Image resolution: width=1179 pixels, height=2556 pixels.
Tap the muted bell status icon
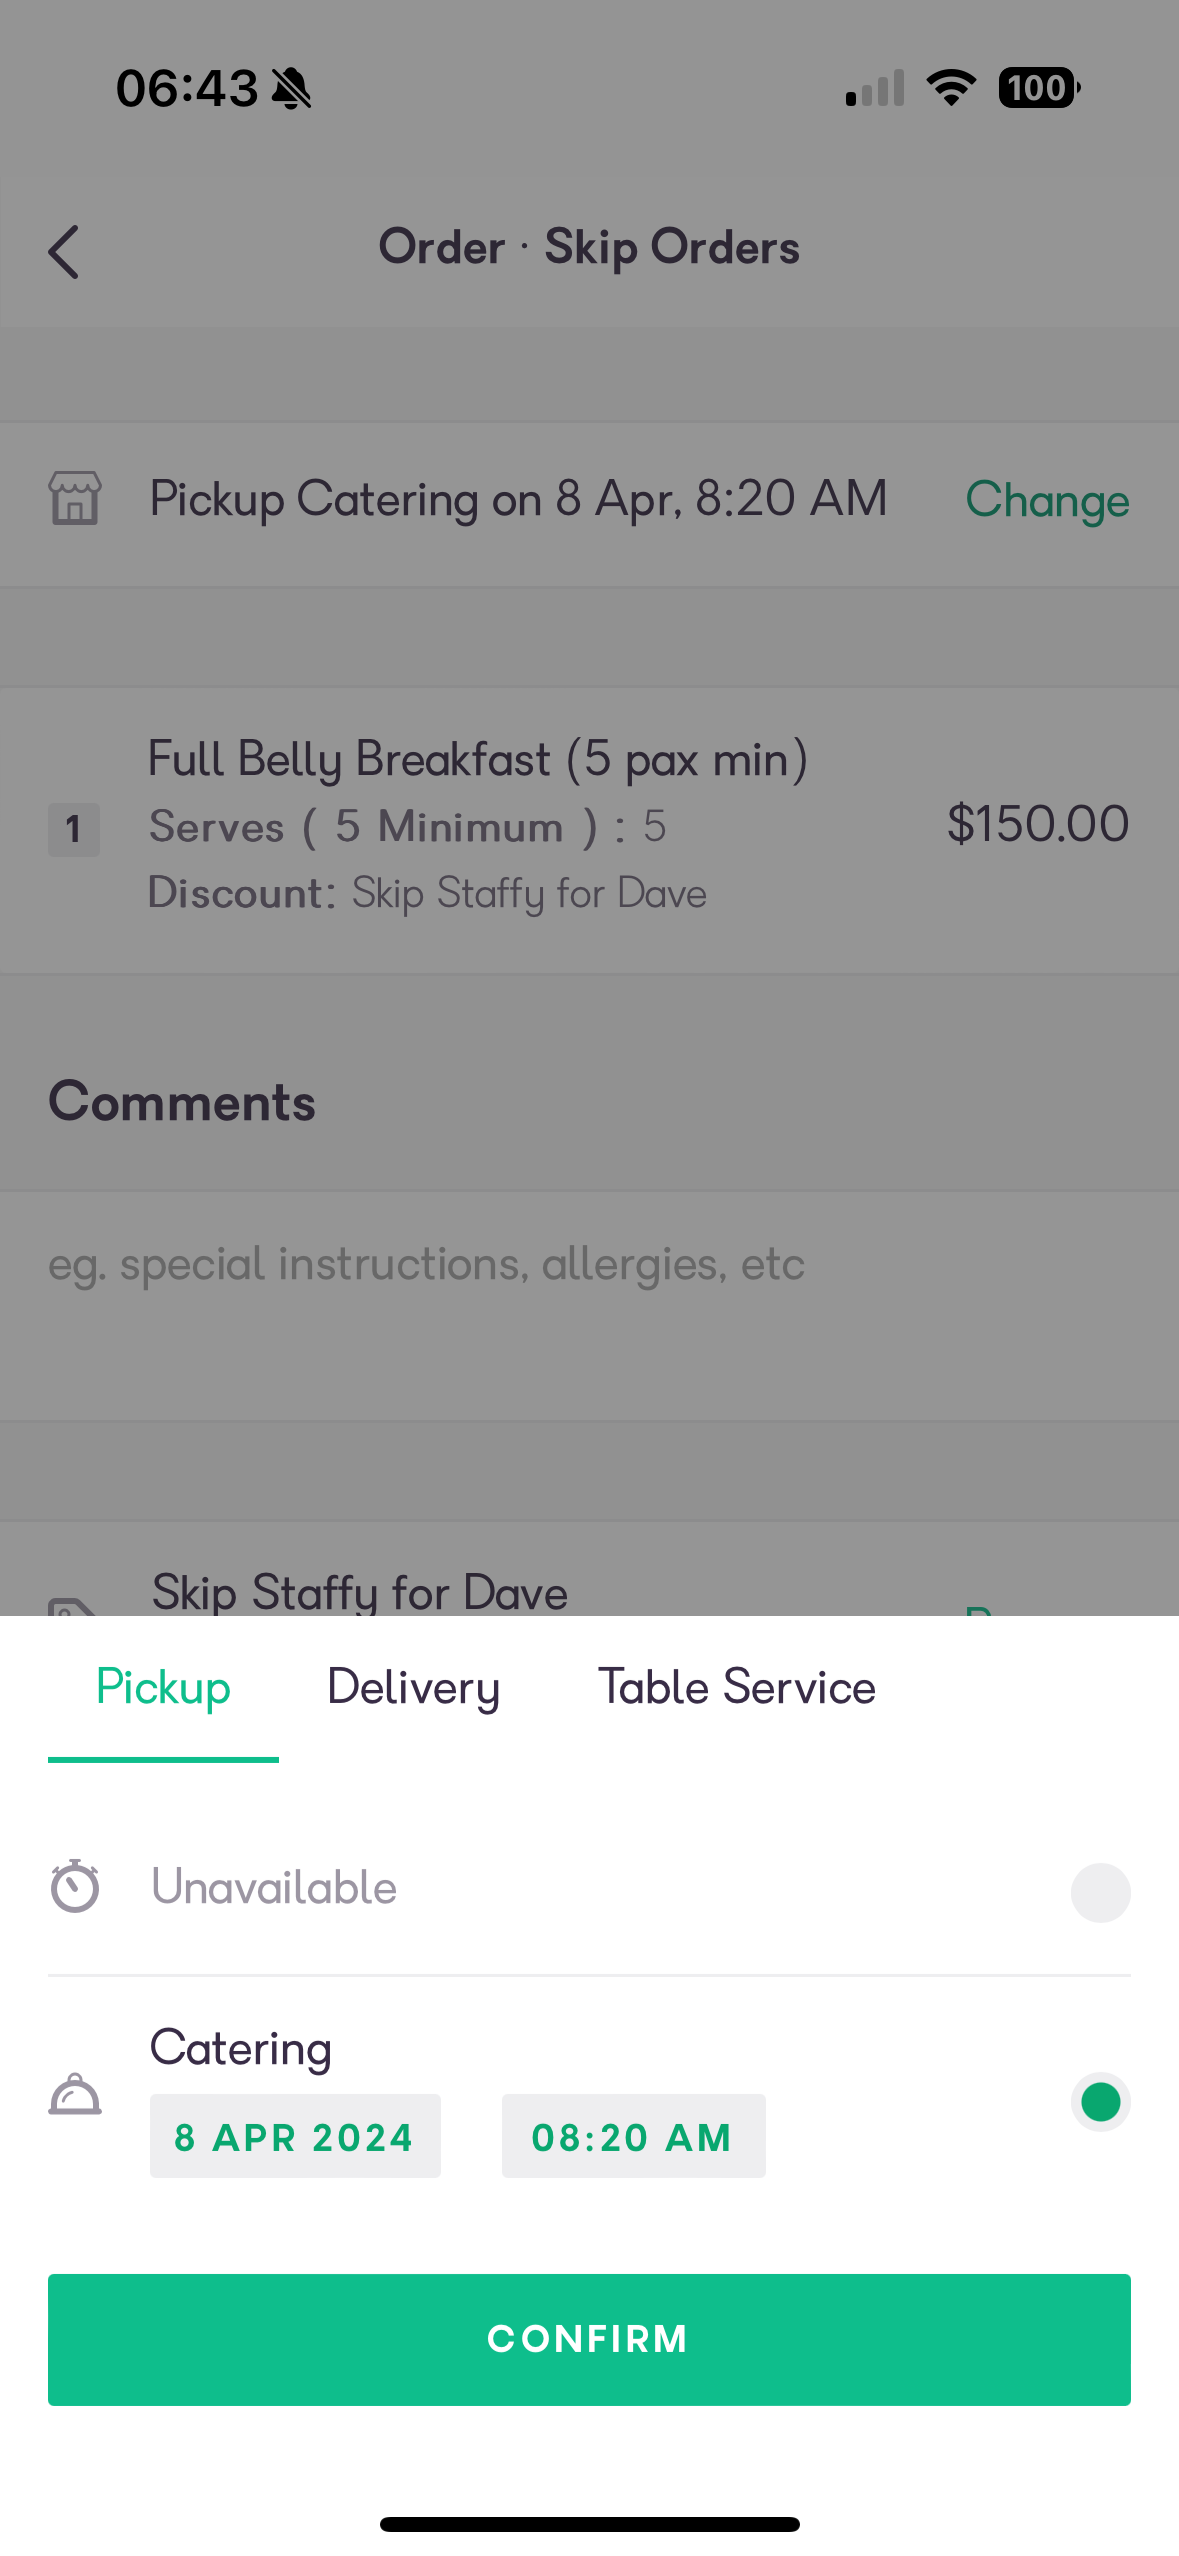click(x=292, y=89)
